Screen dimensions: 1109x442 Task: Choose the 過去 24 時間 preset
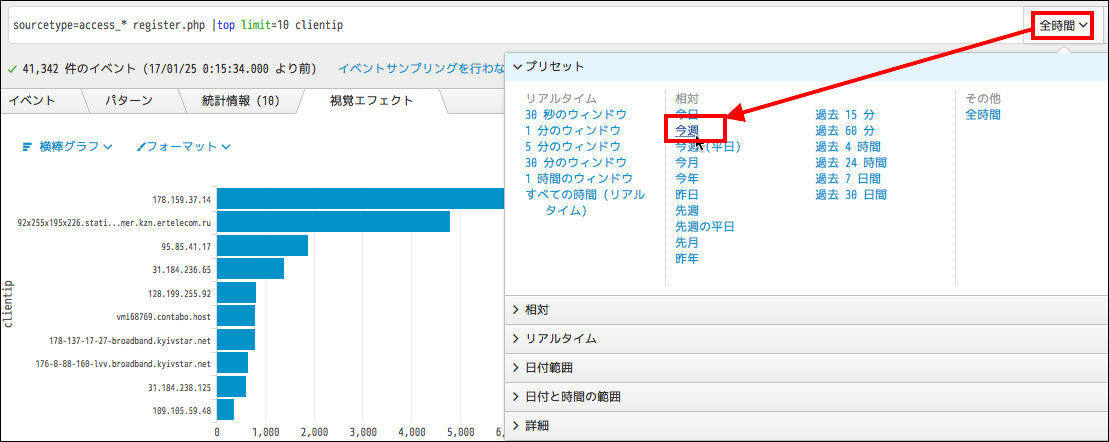coord(850,162)
